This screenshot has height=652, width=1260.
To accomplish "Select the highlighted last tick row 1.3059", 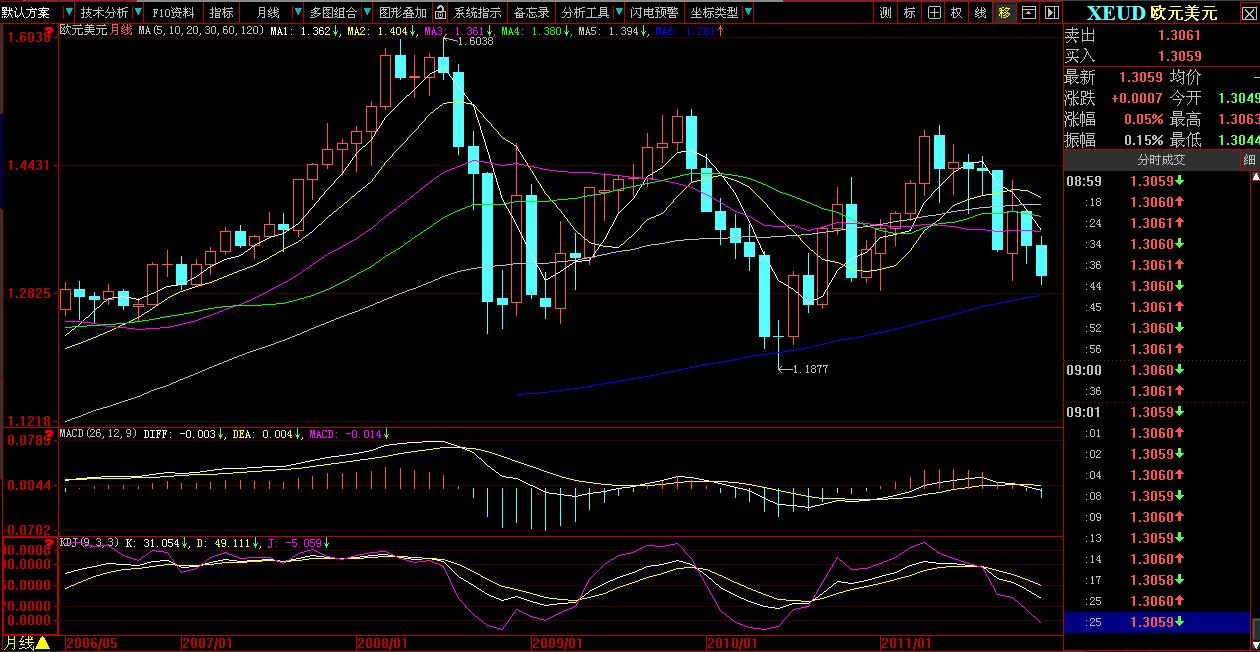I will point(1156,622).
